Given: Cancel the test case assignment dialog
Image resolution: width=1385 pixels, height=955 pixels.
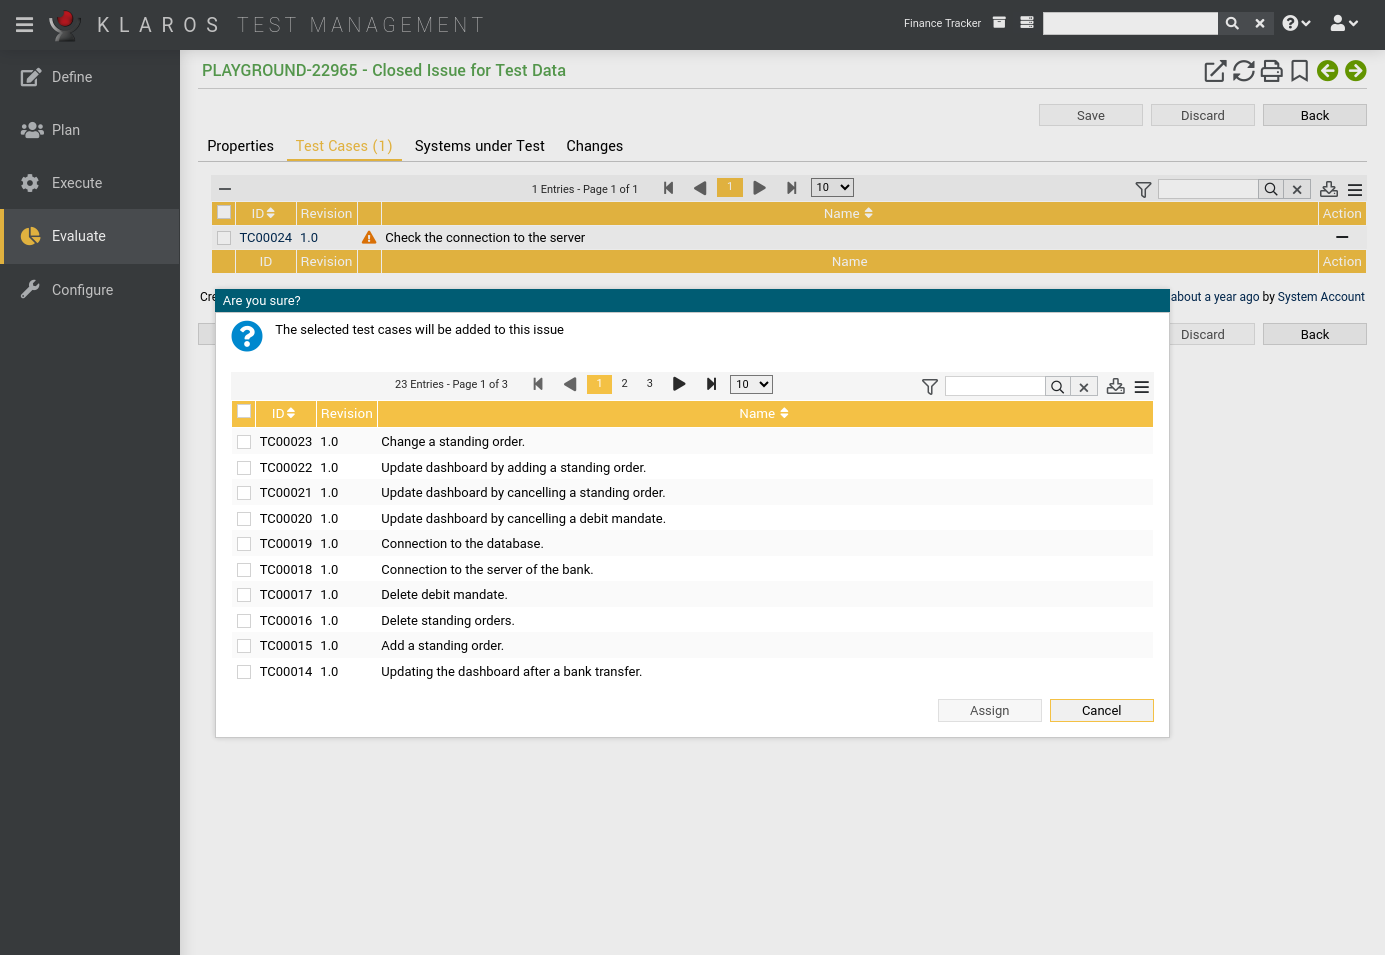Looking at the screenshot, I should click(x=1101, y=710).
